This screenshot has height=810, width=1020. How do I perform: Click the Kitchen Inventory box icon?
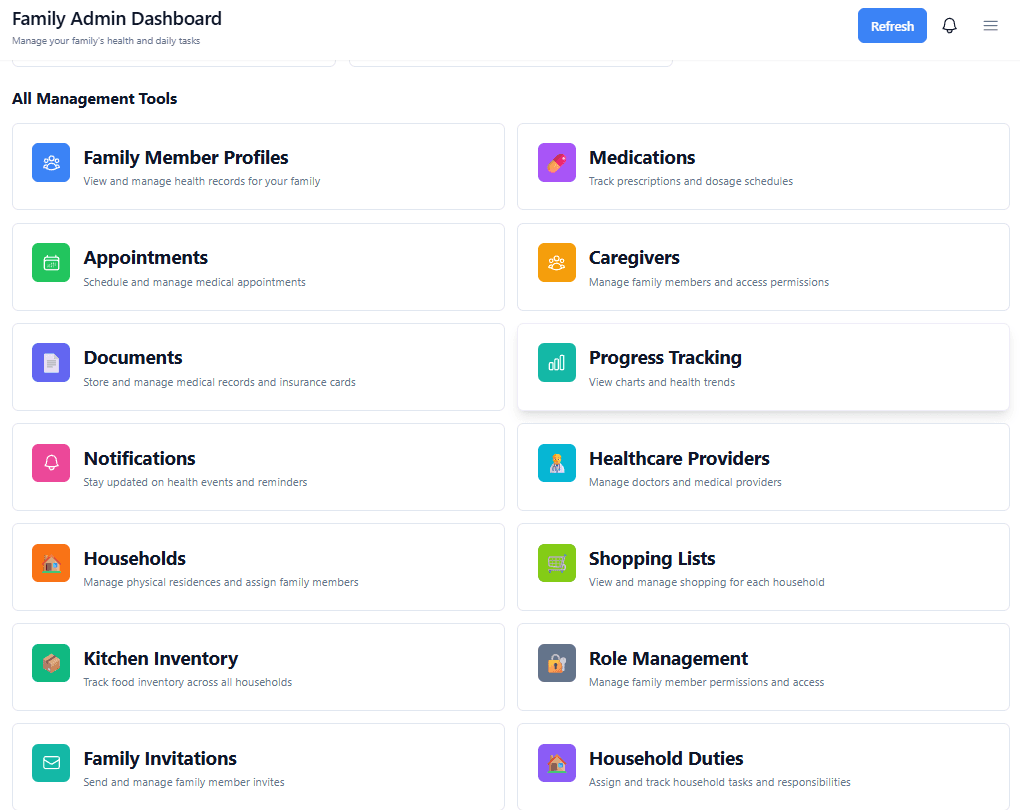(51, 662)
